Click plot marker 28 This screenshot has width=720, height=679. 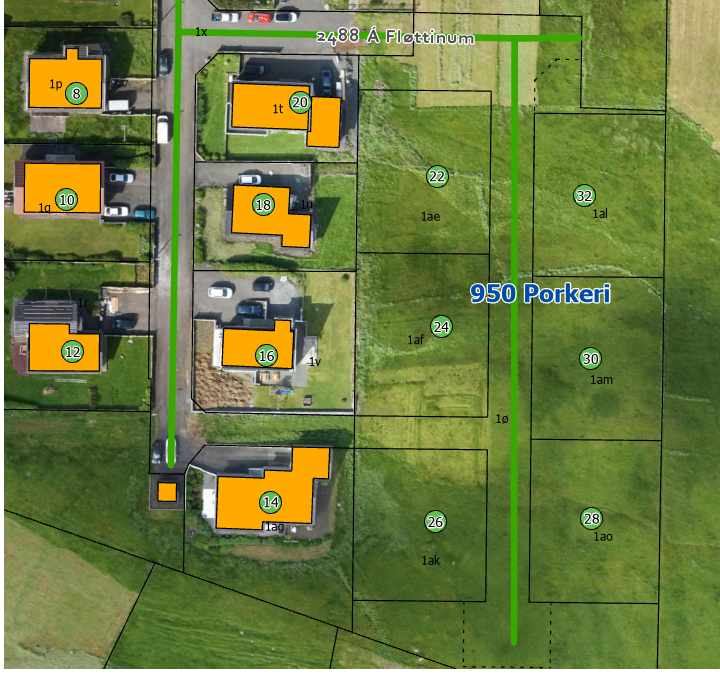(591, 518)
